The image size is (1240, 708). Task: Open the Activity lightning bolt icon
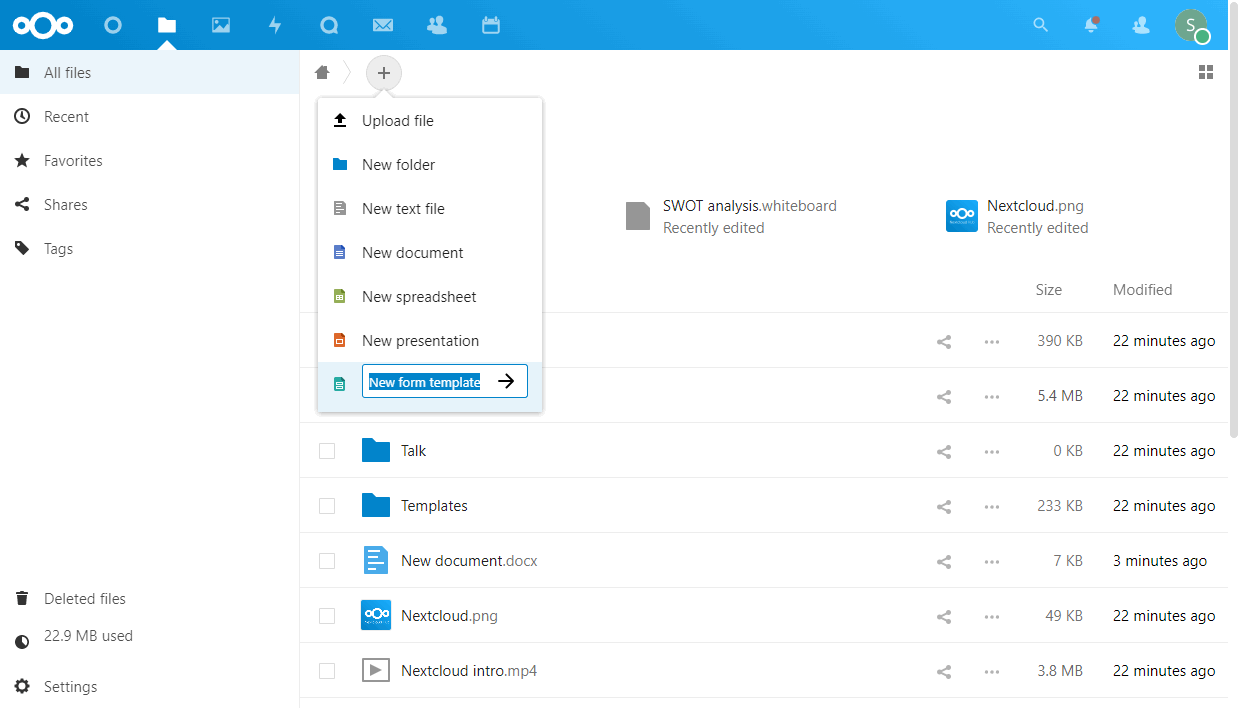point(275,25)
